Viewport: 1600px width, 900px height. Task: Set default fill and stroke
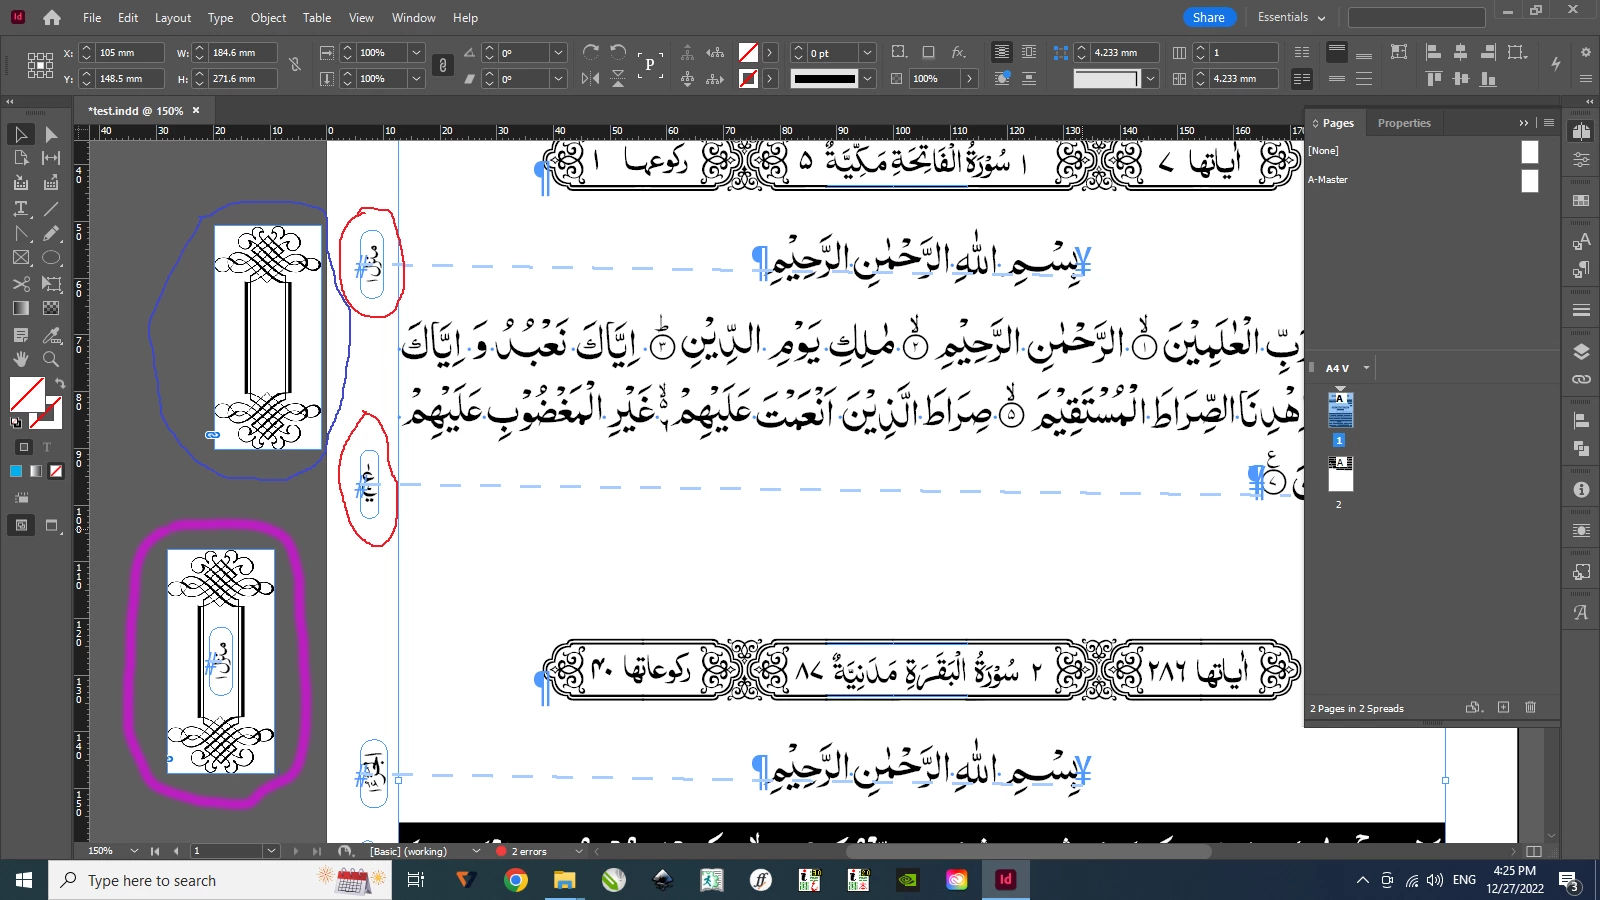pyautogui.click(x=16, y=422)
